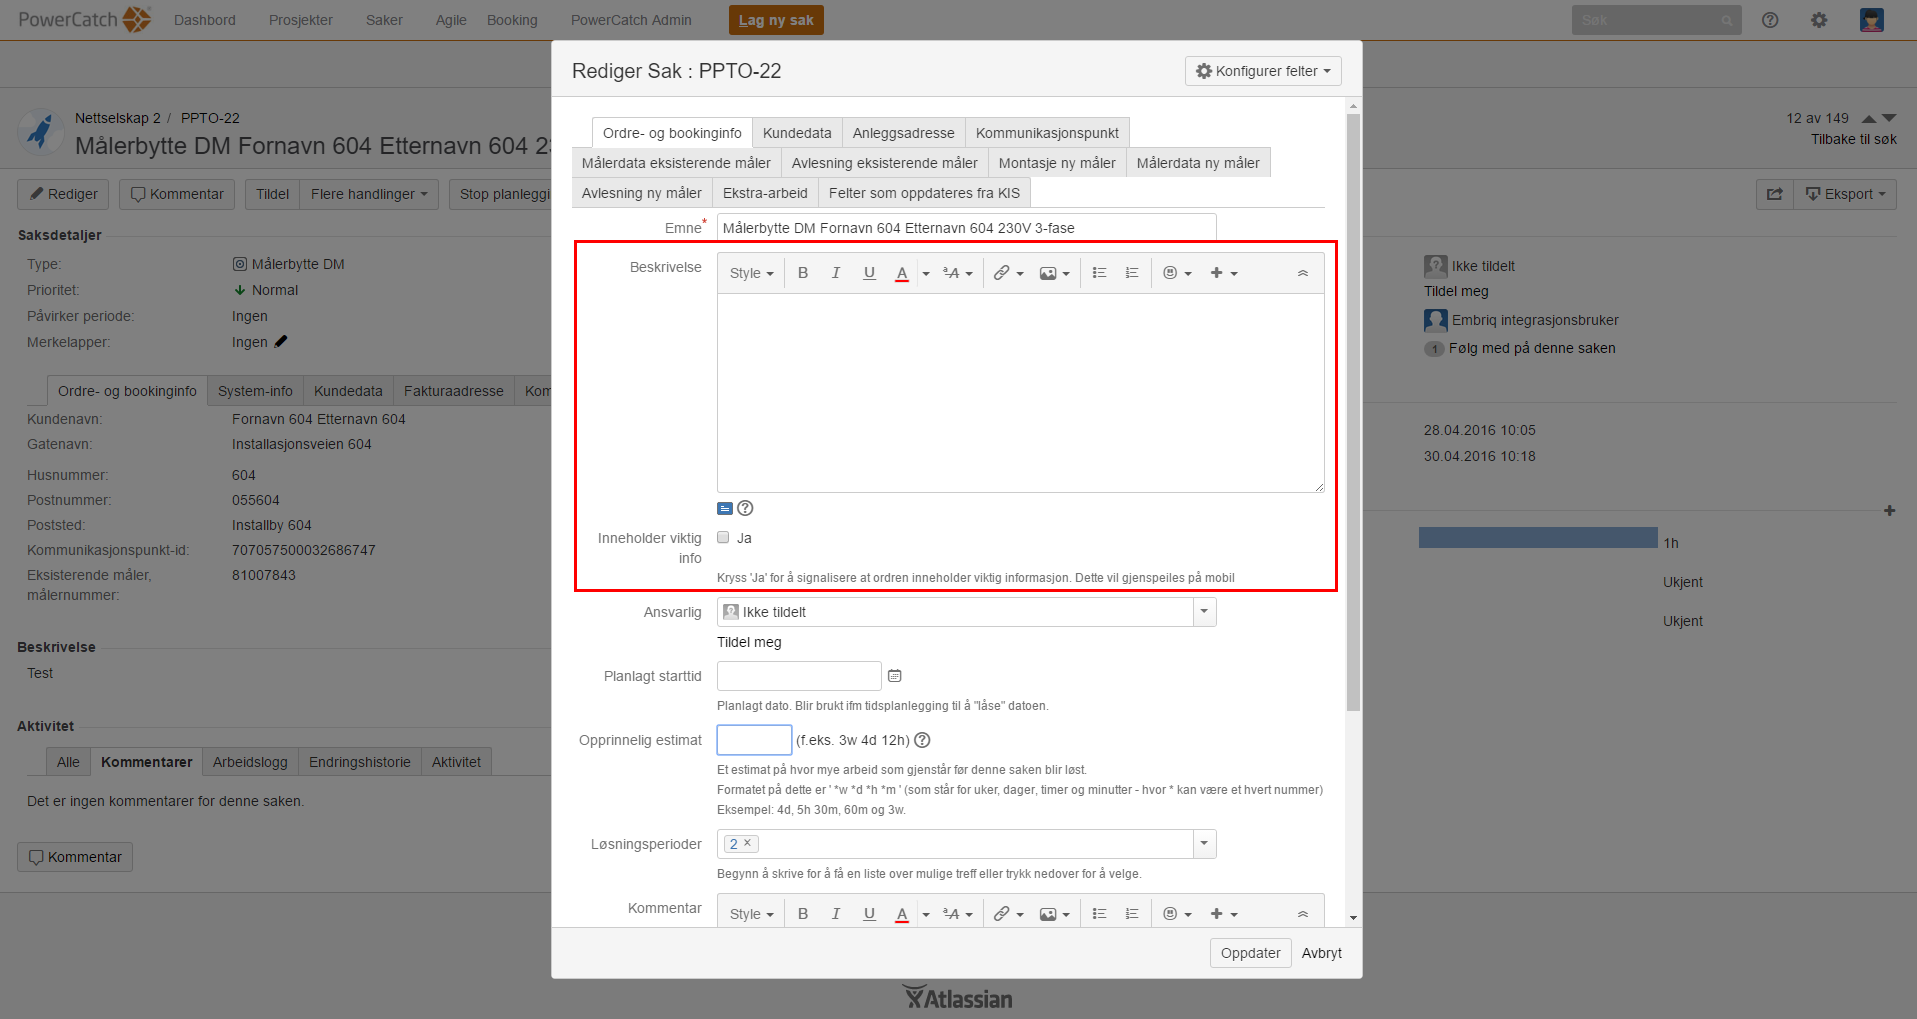Insert bullet list in Beskrivelse editor
Image resolution: width=1917 pixels, height=1019 pixels.
(1099, 273)
